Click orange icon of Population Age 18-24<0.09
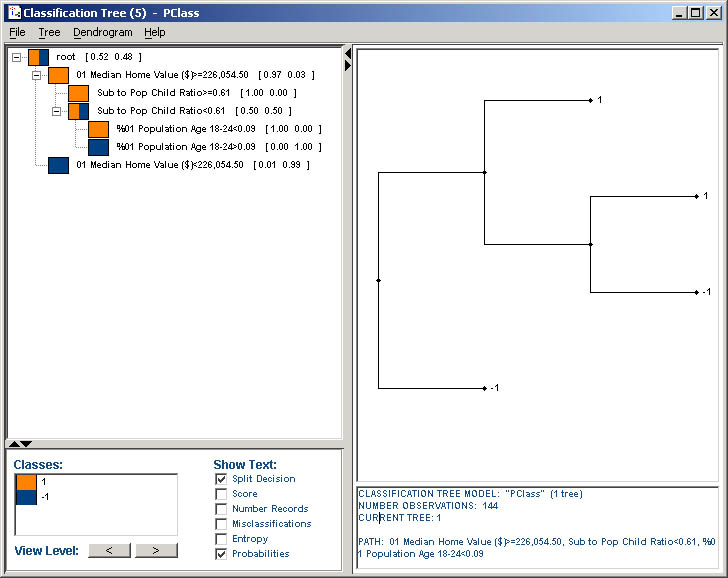Viewport: 728px width, 578px height. (x=98, y=129)
